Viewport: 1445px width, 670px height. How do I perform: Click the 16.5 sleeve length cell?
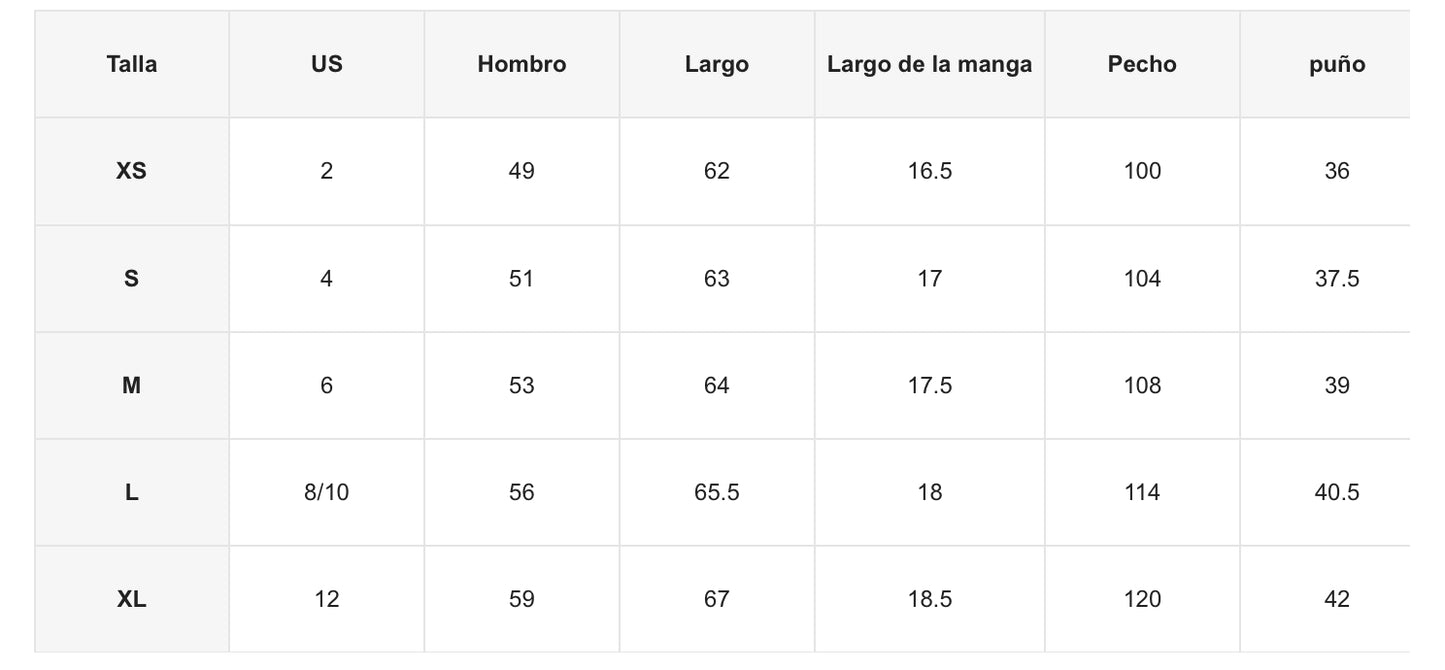point(929,171)
